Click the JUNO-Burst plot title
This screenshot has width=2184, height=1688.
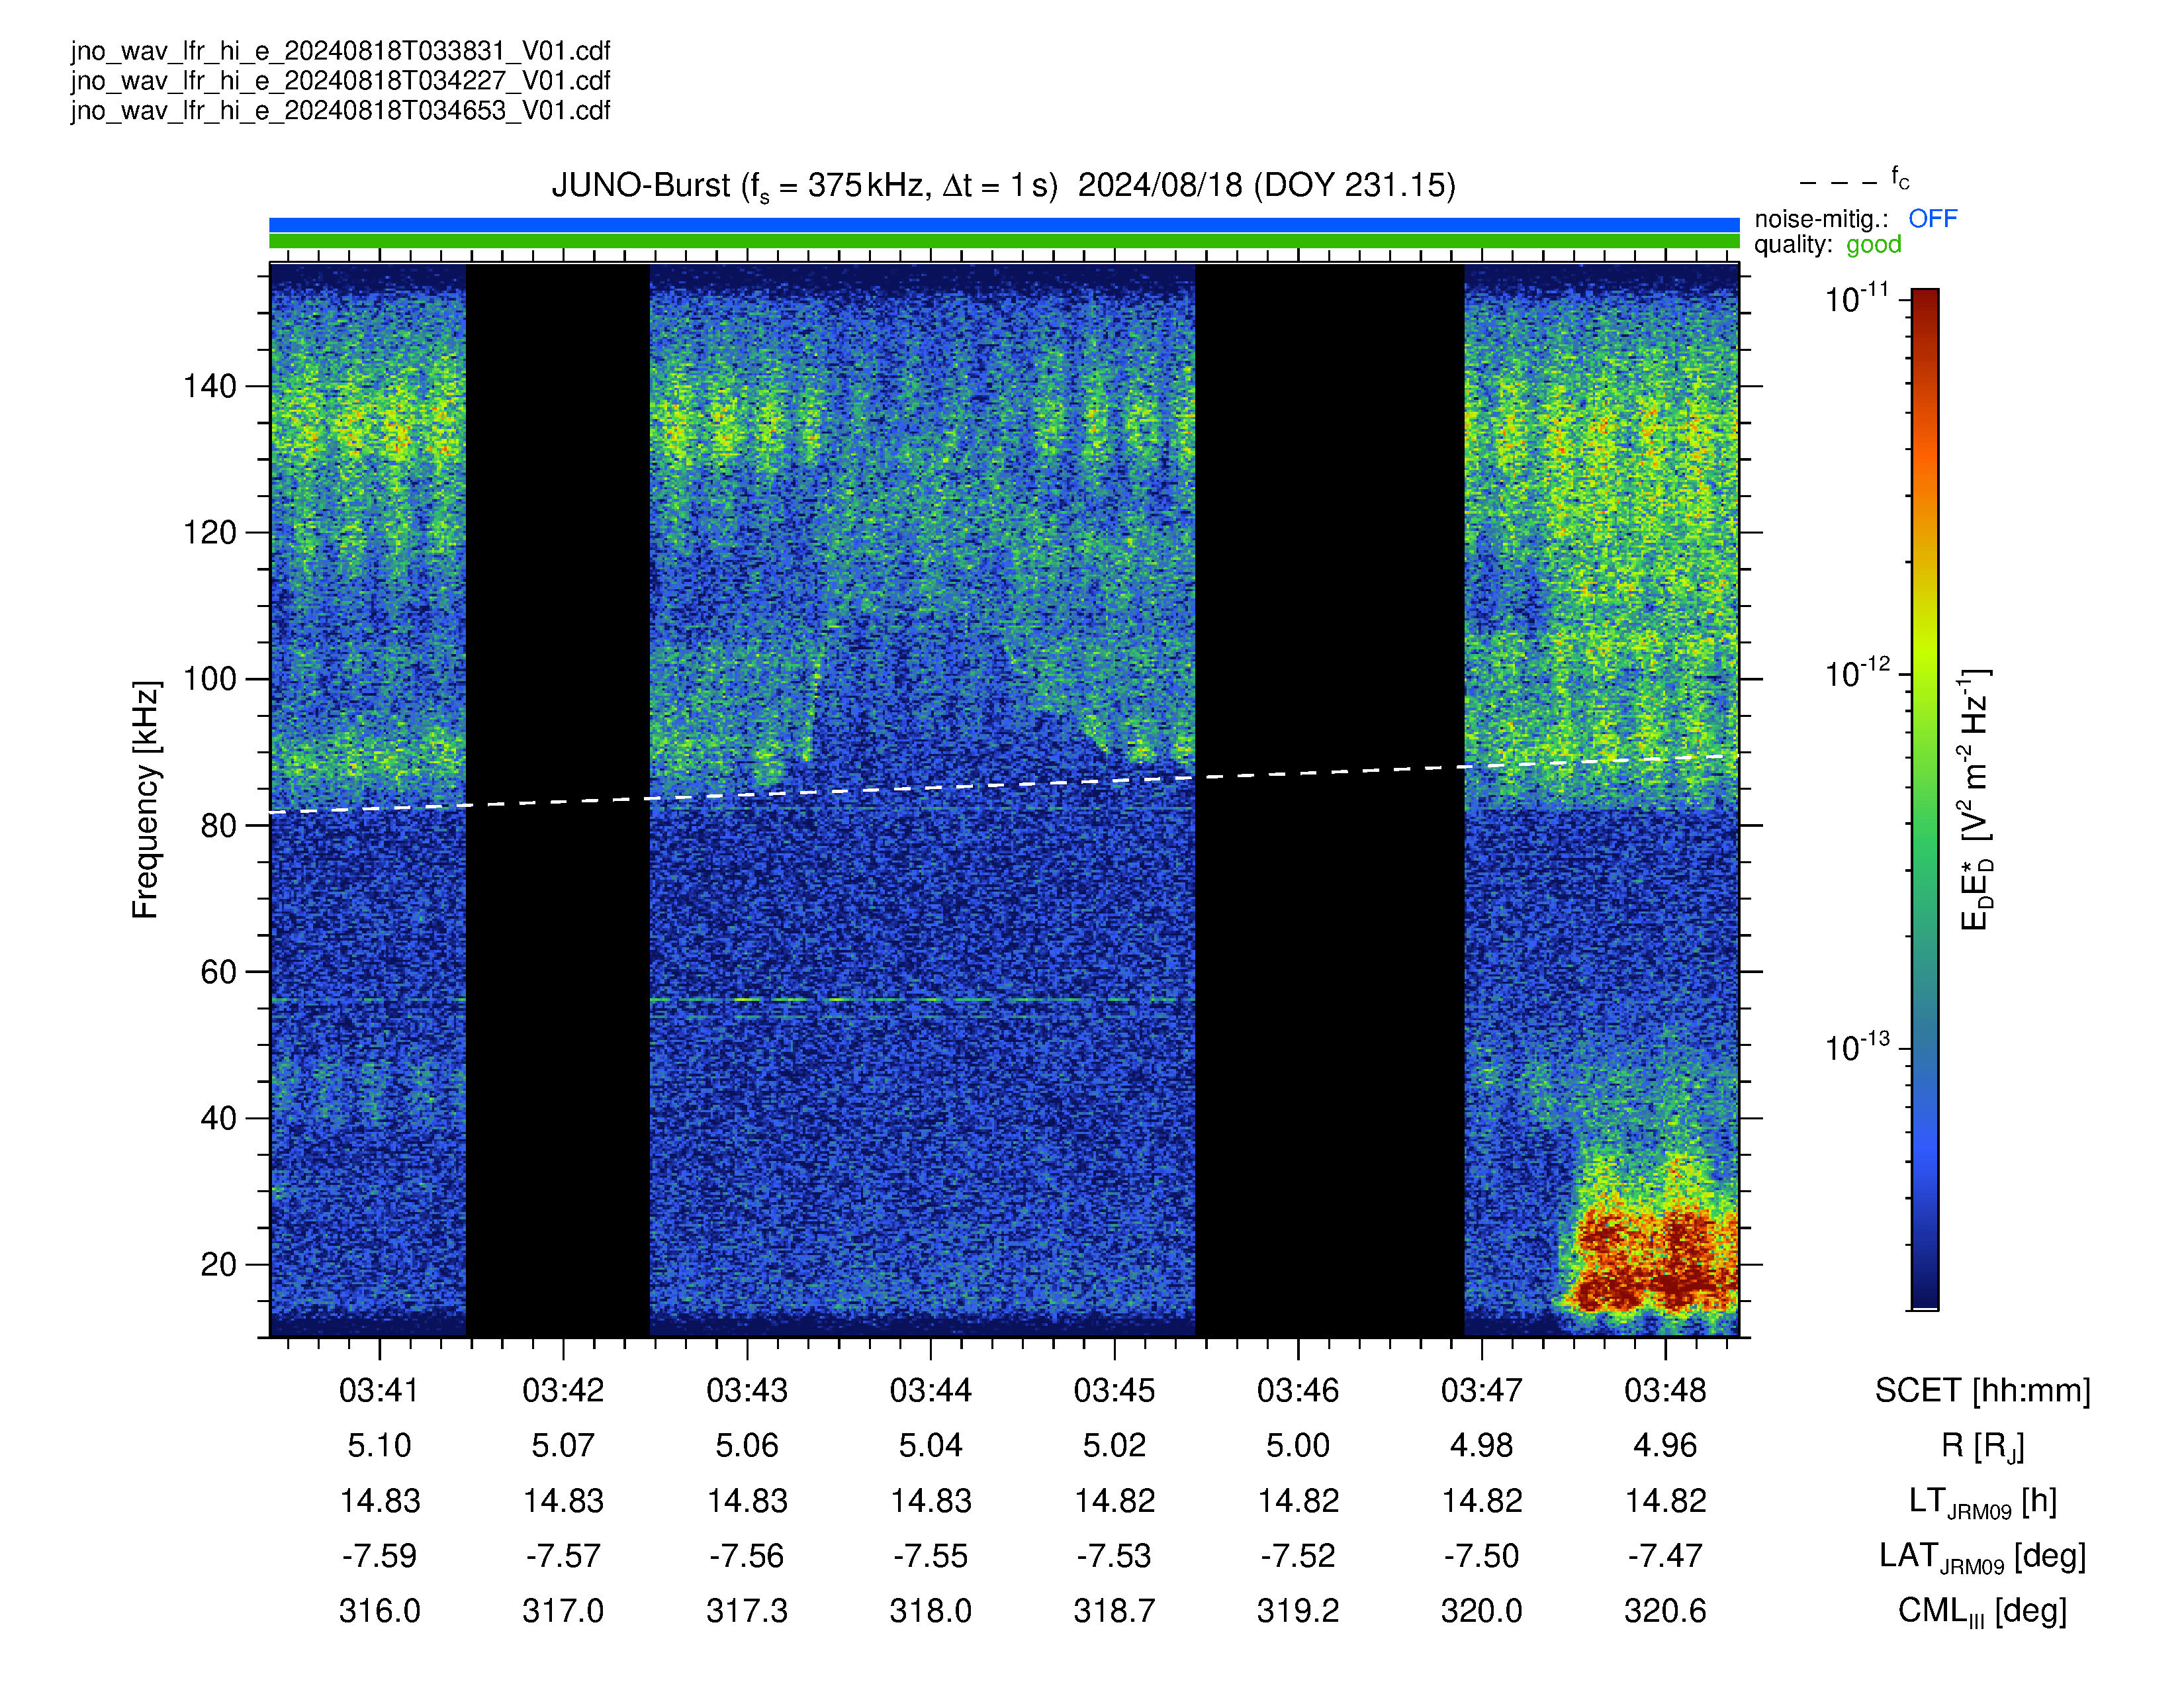[1003, 186]
